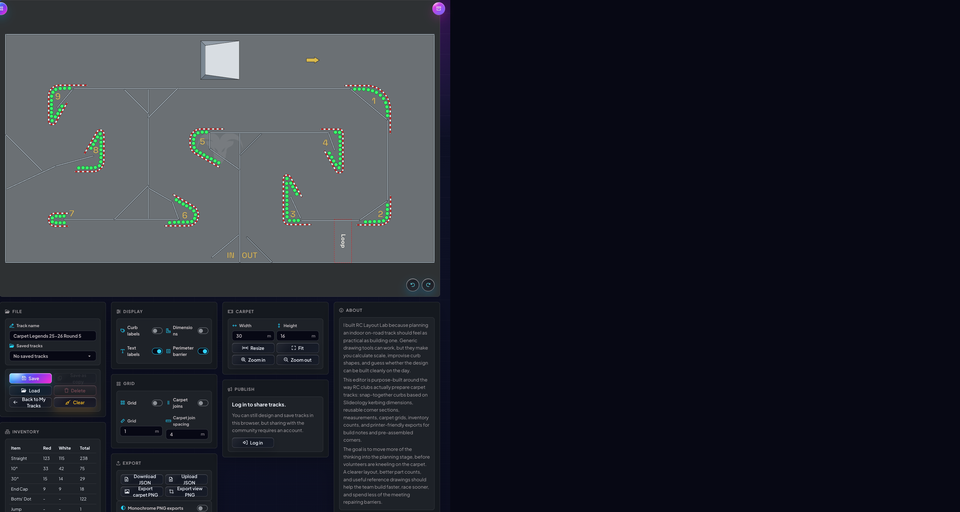This screenshot has height=512, width=960.
Task: Click the Red column header in inventory
Action: pyautogui.click(x=47, y=448)
